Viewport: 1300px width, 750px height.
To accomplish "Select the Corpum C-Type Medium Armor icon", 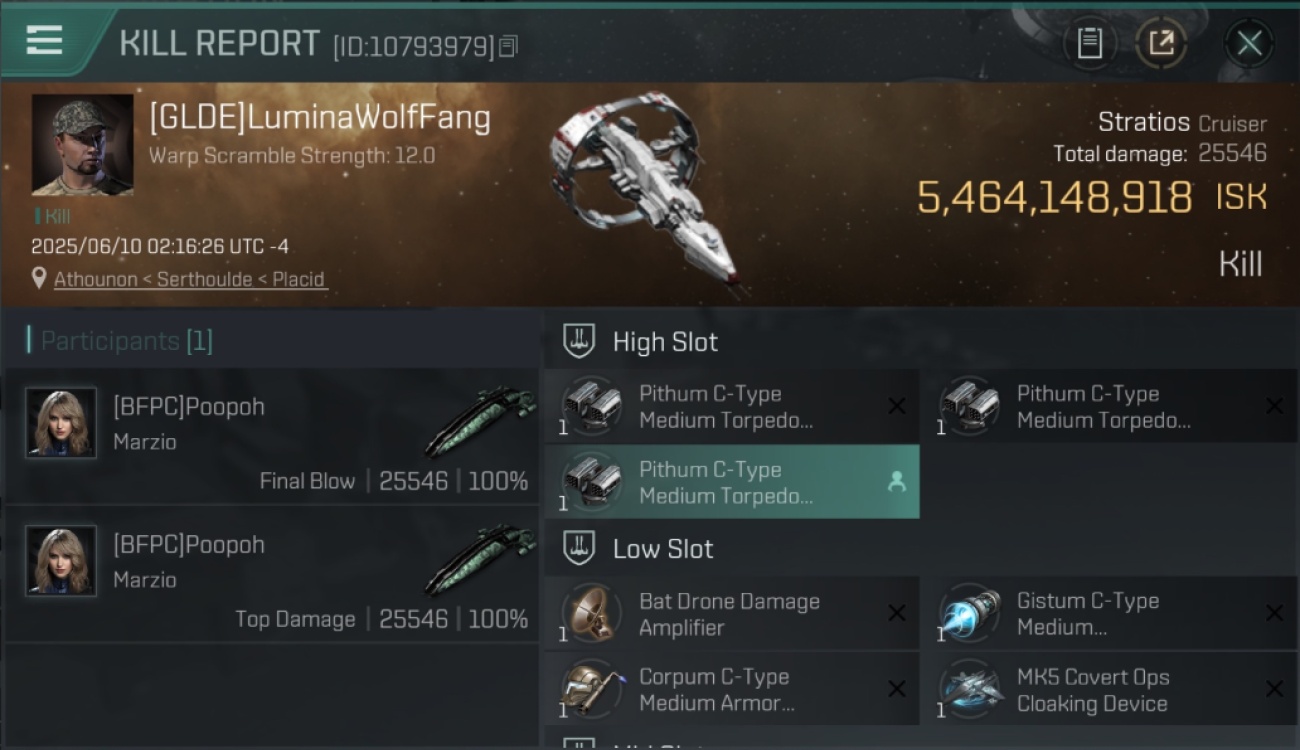I will click(x=590, y=689).
